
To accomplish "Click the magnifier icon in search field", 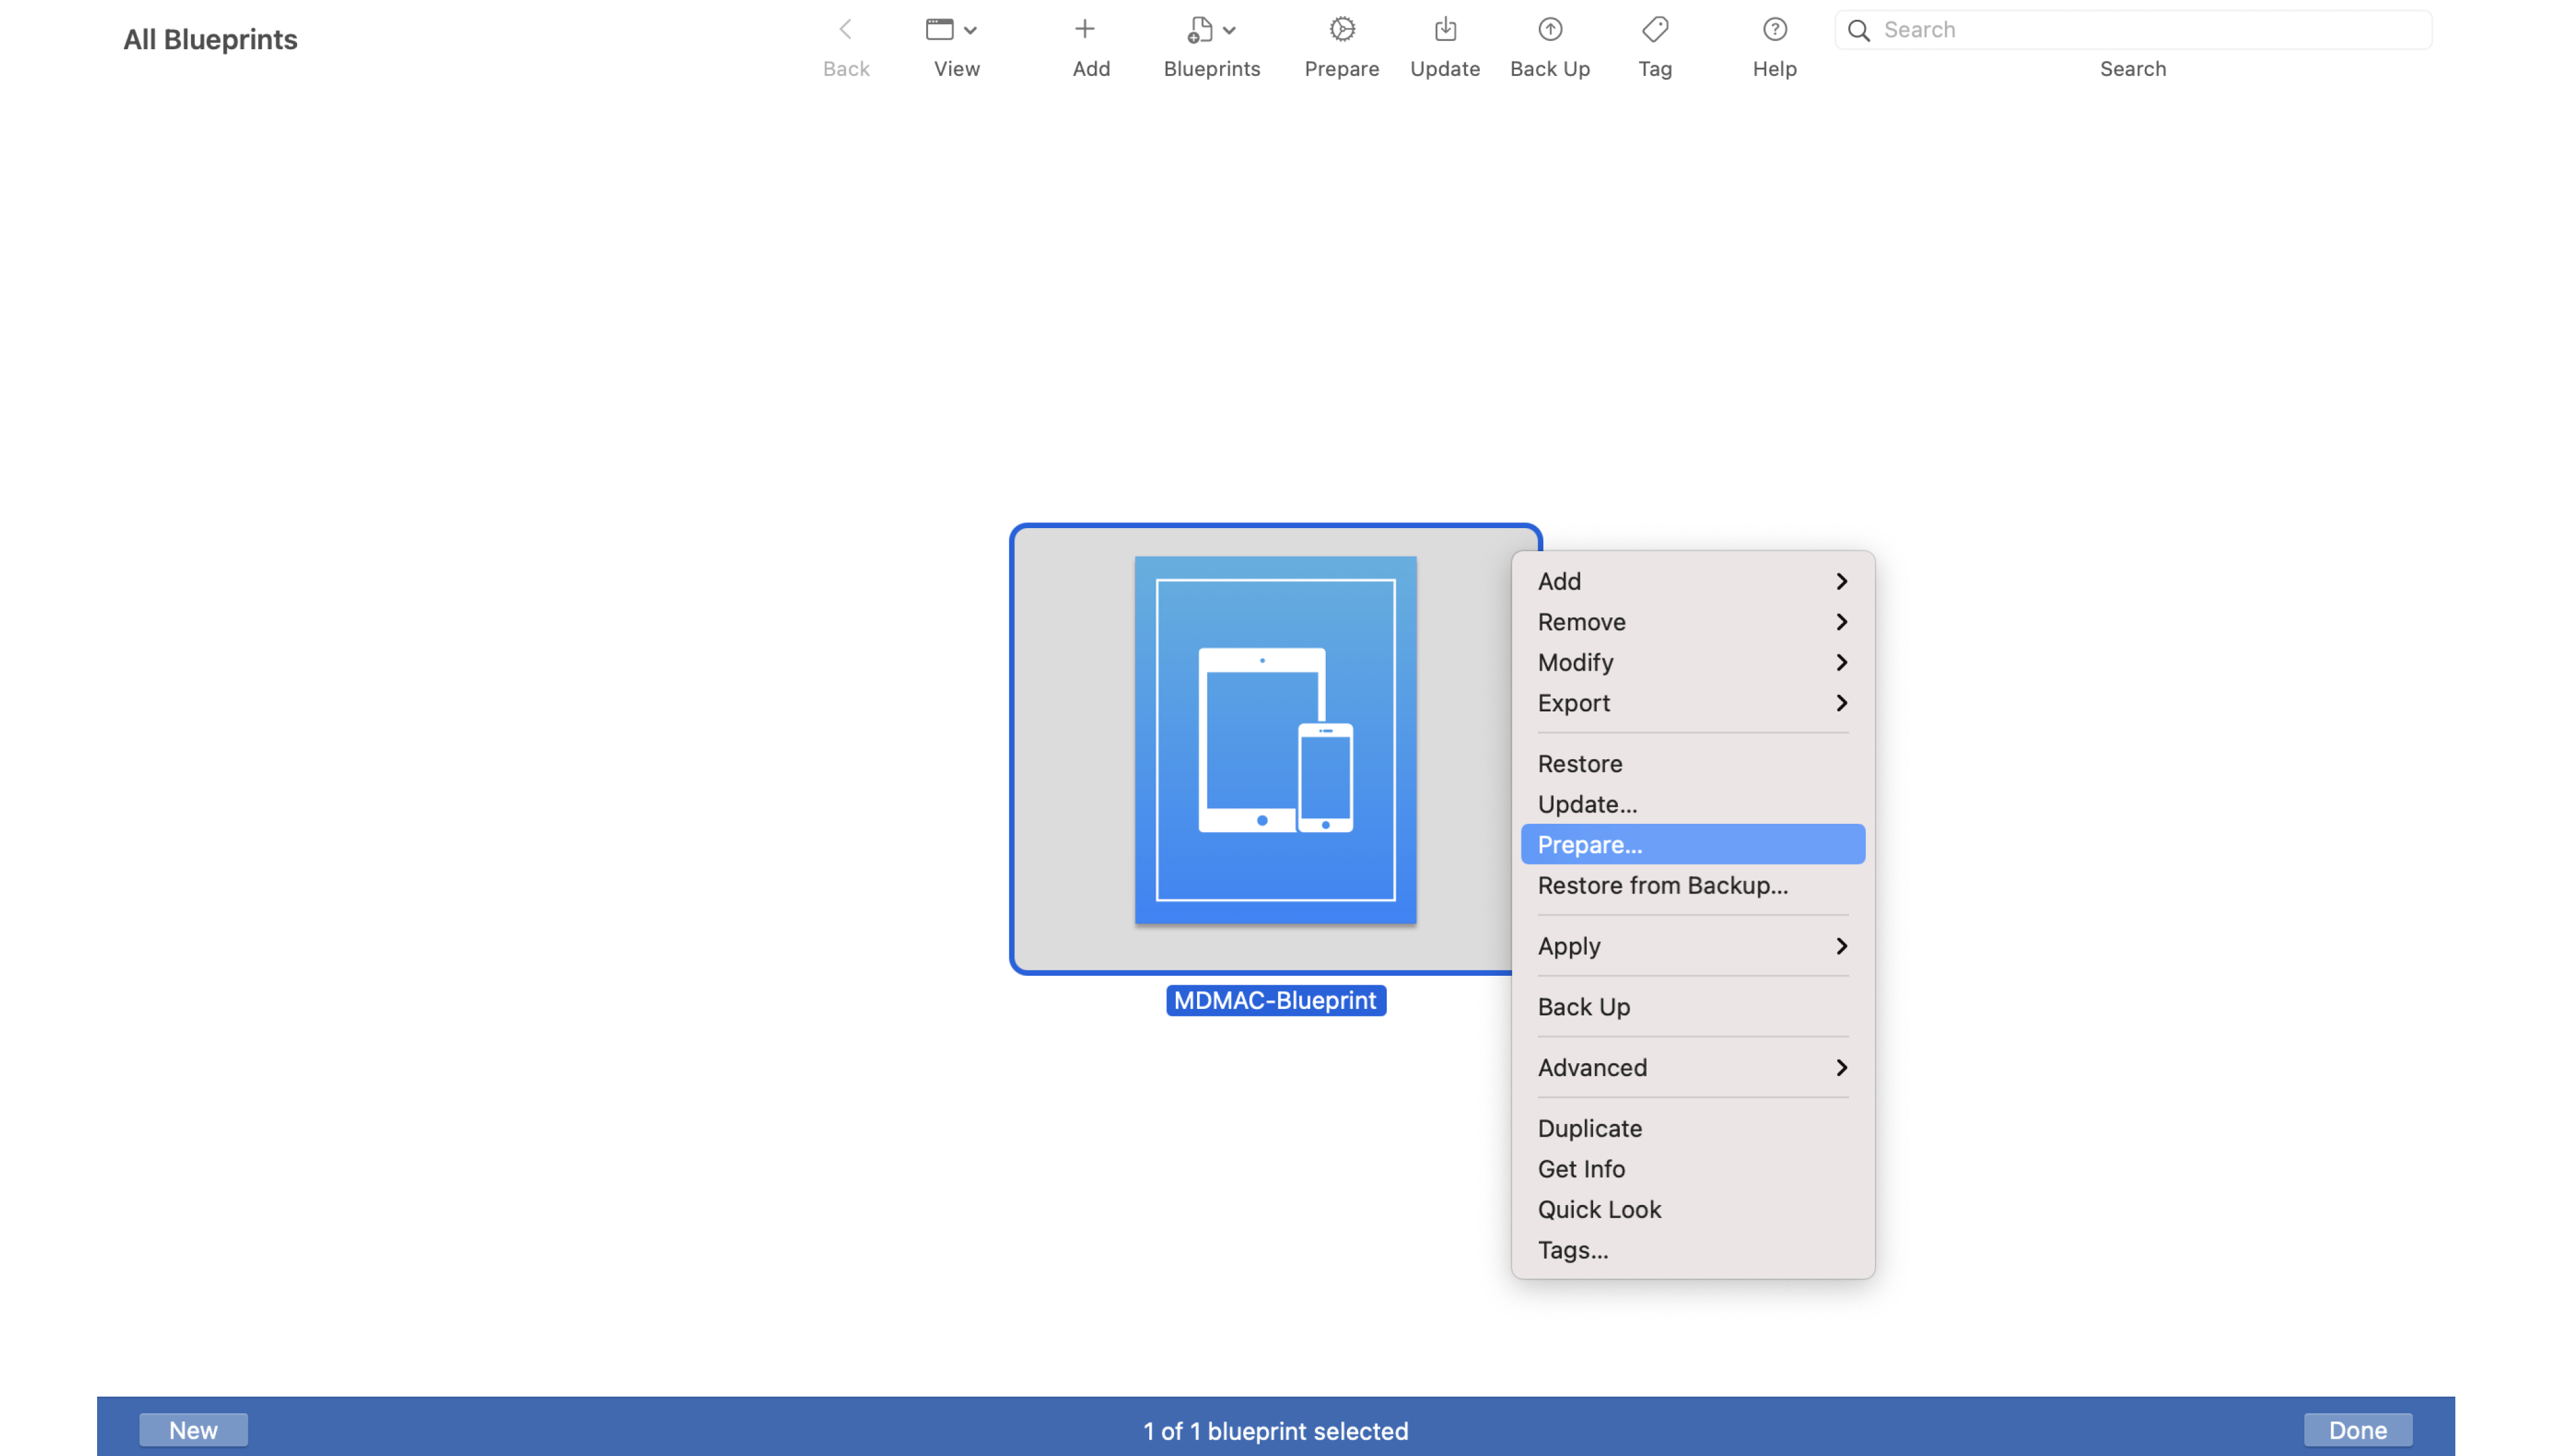I will tap(1858, 31).
